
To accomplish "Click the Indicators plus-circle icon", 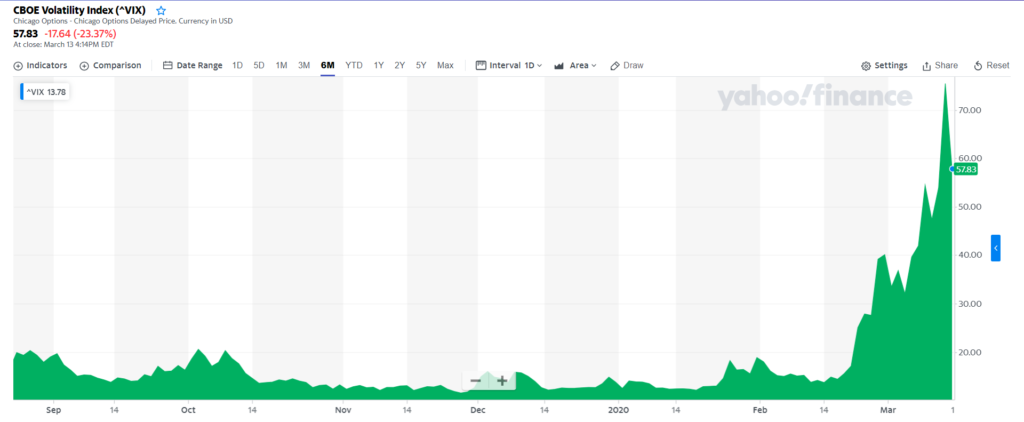I will [18, 66].
